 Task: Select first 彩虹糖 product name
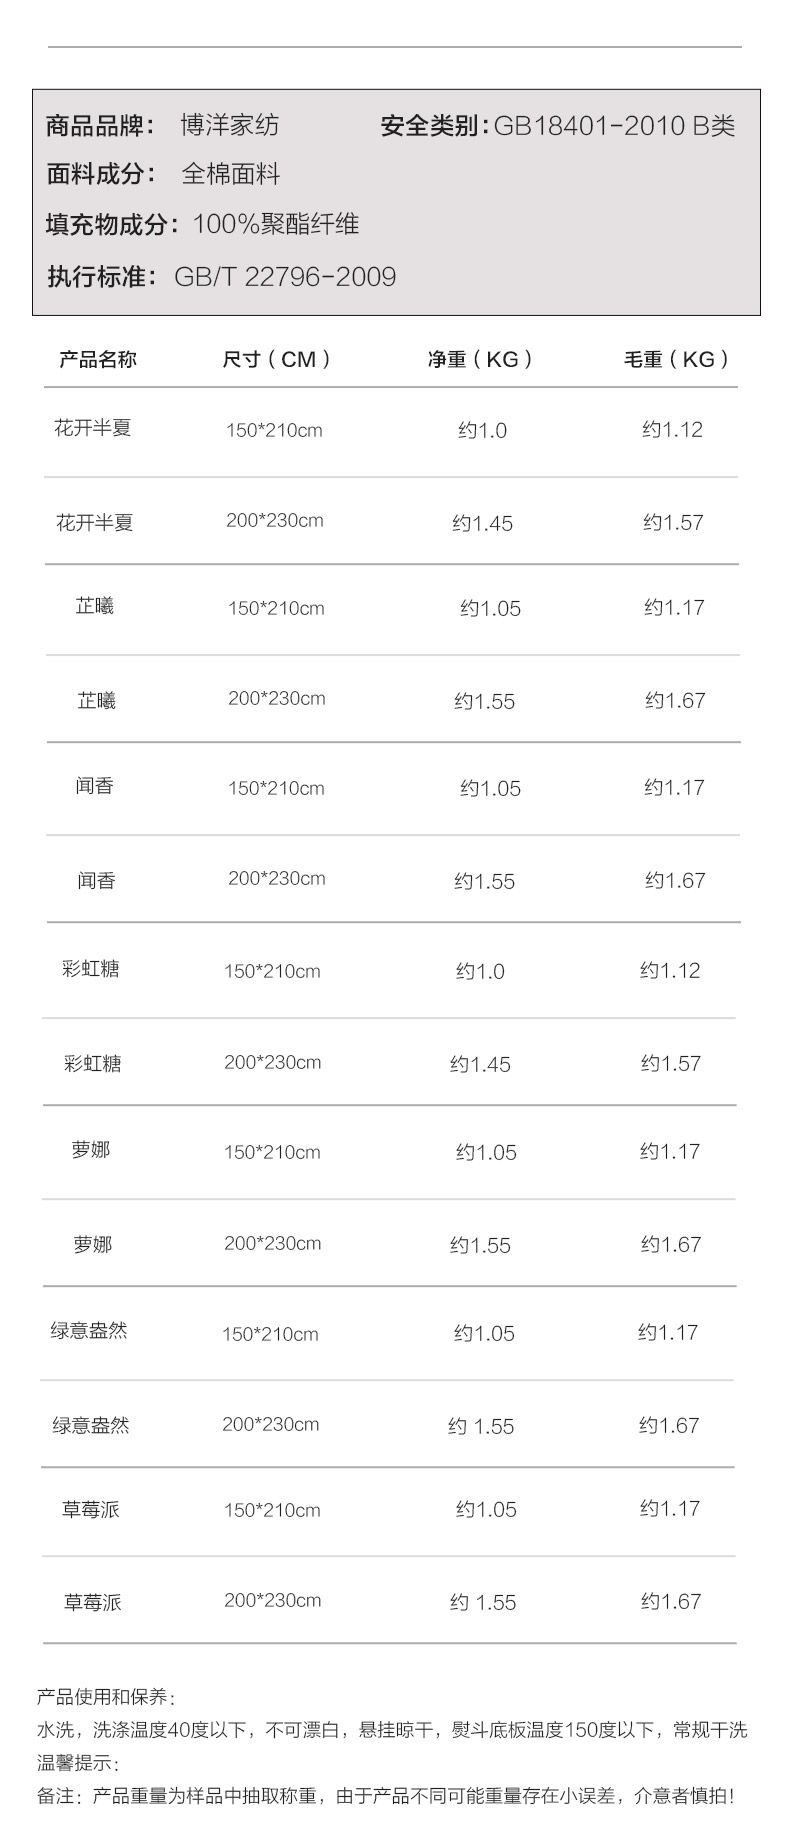click(x=91, y=969)
